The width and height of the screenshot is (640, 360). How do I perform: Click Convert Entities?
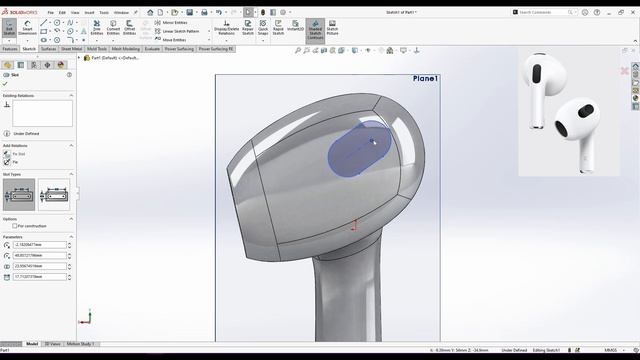(x=113, y=28)
